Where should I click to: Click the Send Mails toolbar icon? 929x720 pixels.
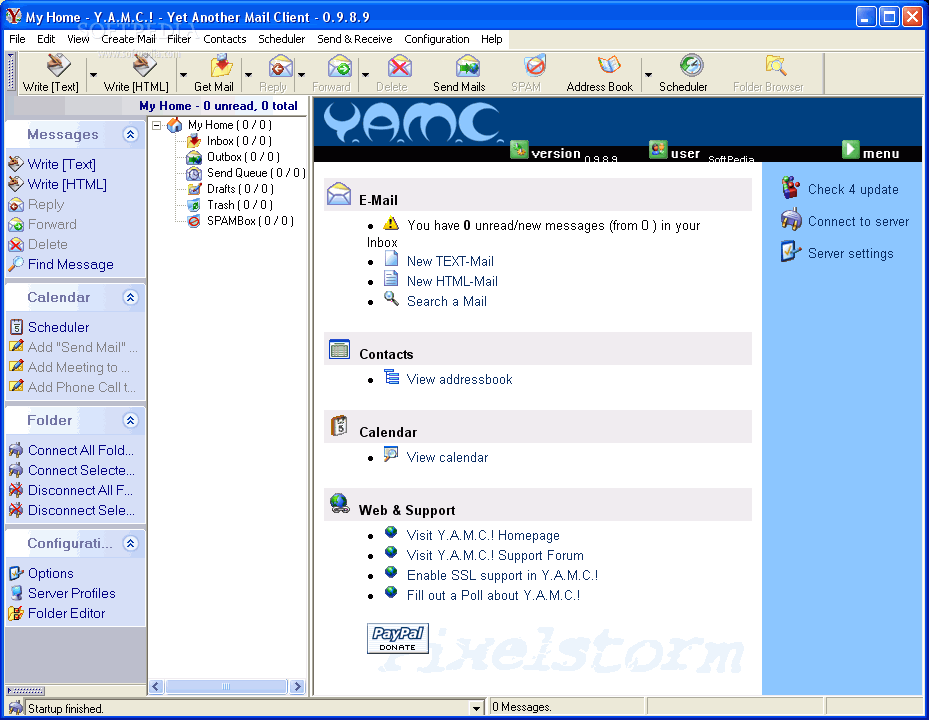click(x=467, y=65)
